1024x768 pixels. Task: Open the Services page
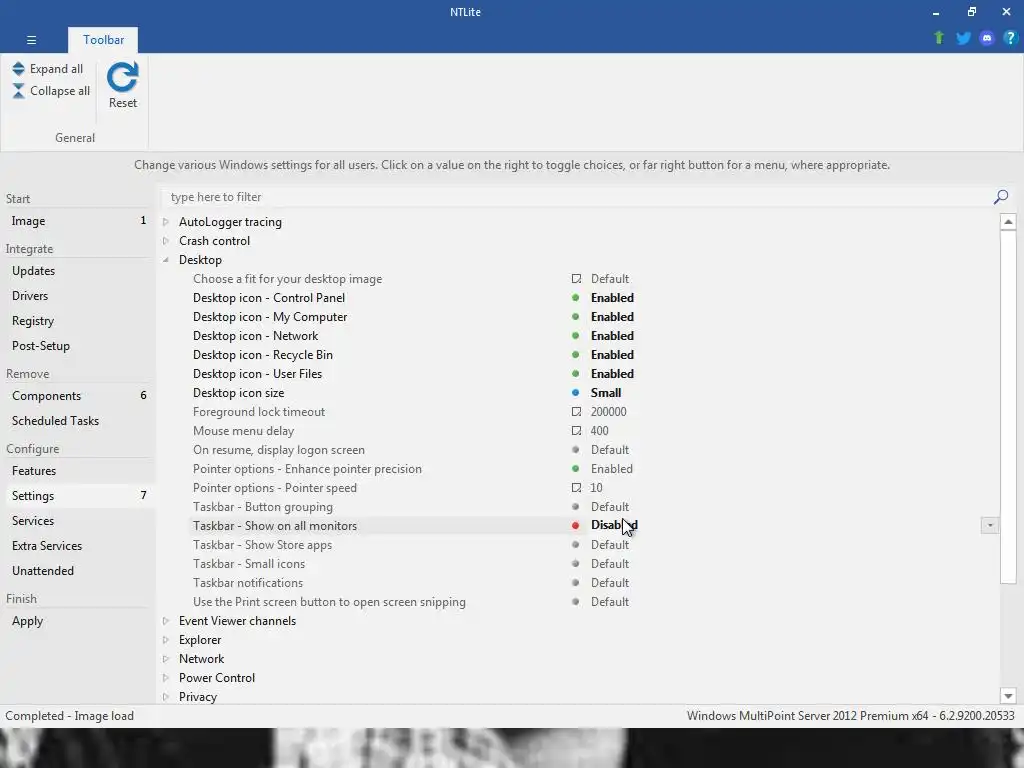pos(78,520)
